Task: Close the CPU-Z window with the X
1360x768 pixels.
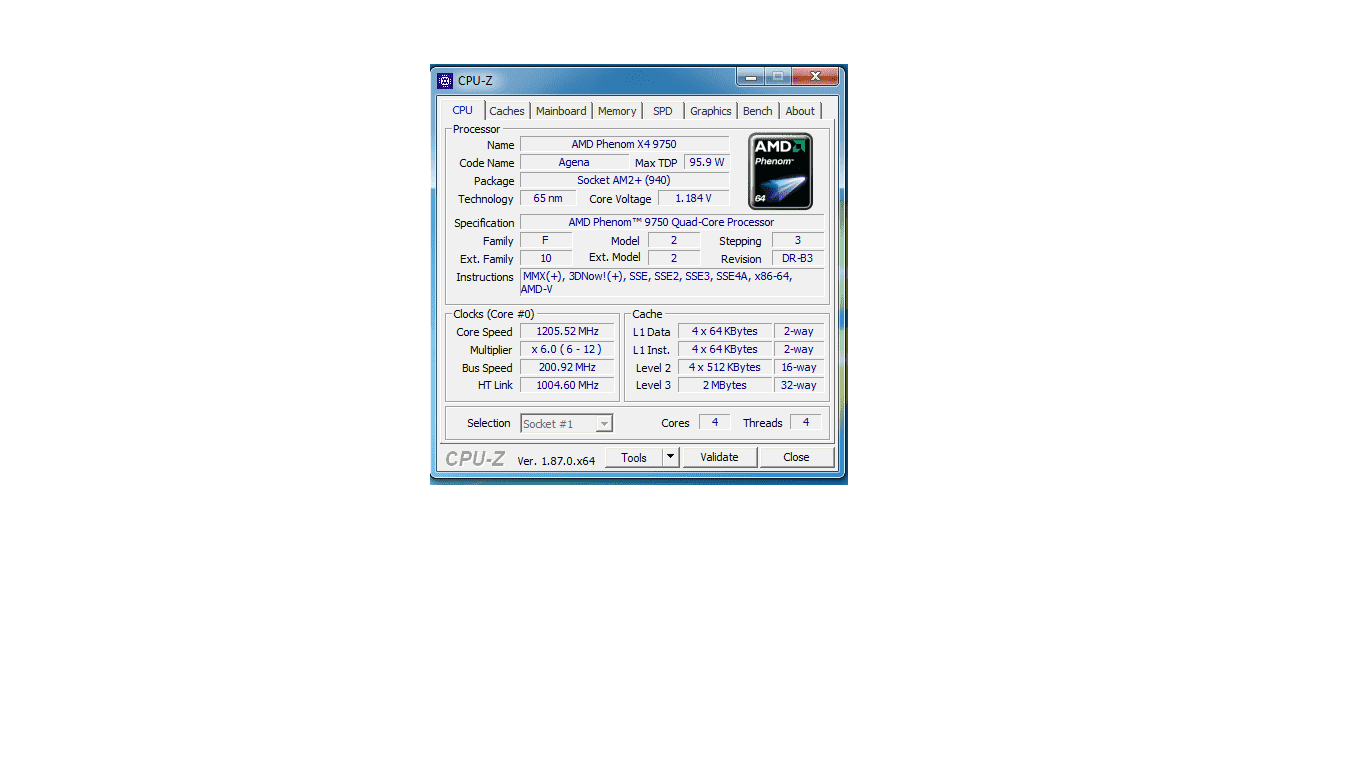Action: (x=816, y=76)
